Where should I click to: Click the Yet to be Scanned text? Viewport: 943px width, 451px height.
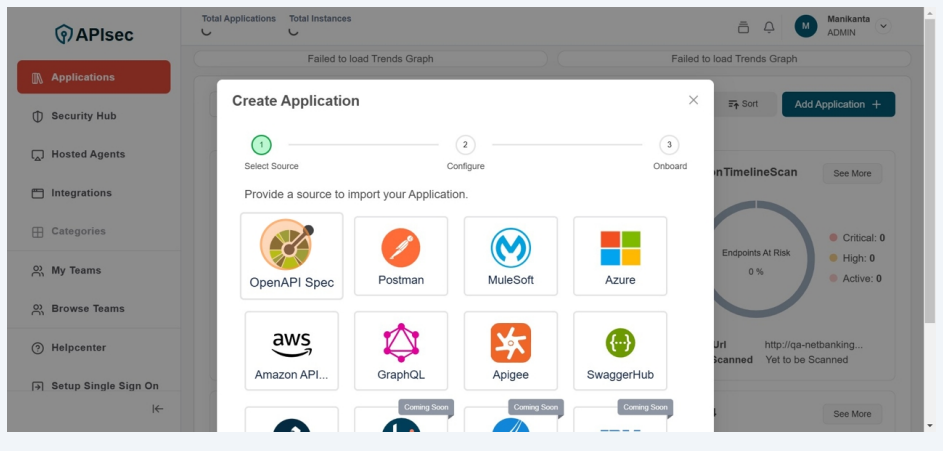click(806, 360)
